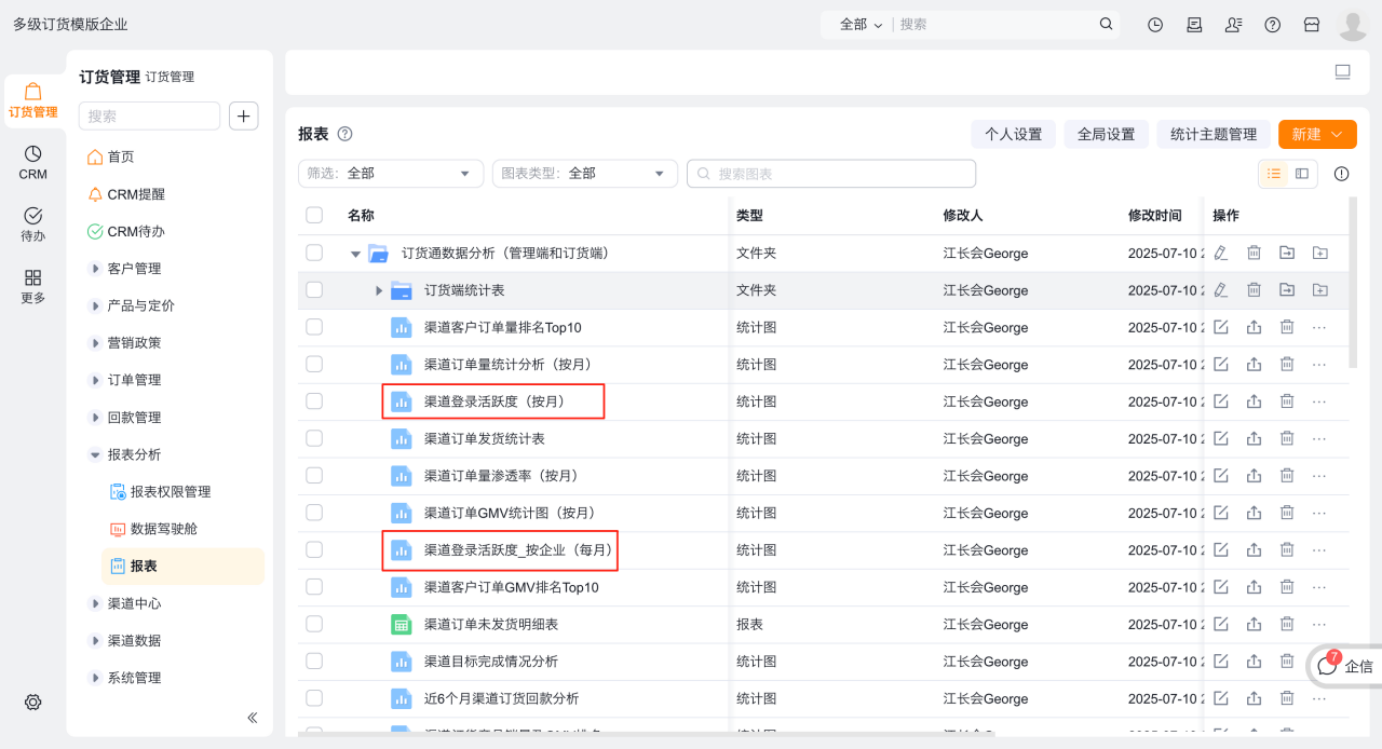Click the screen icon above the 报表 panel
This screenshot has width=1382, height=749.
pos(1342,72)
